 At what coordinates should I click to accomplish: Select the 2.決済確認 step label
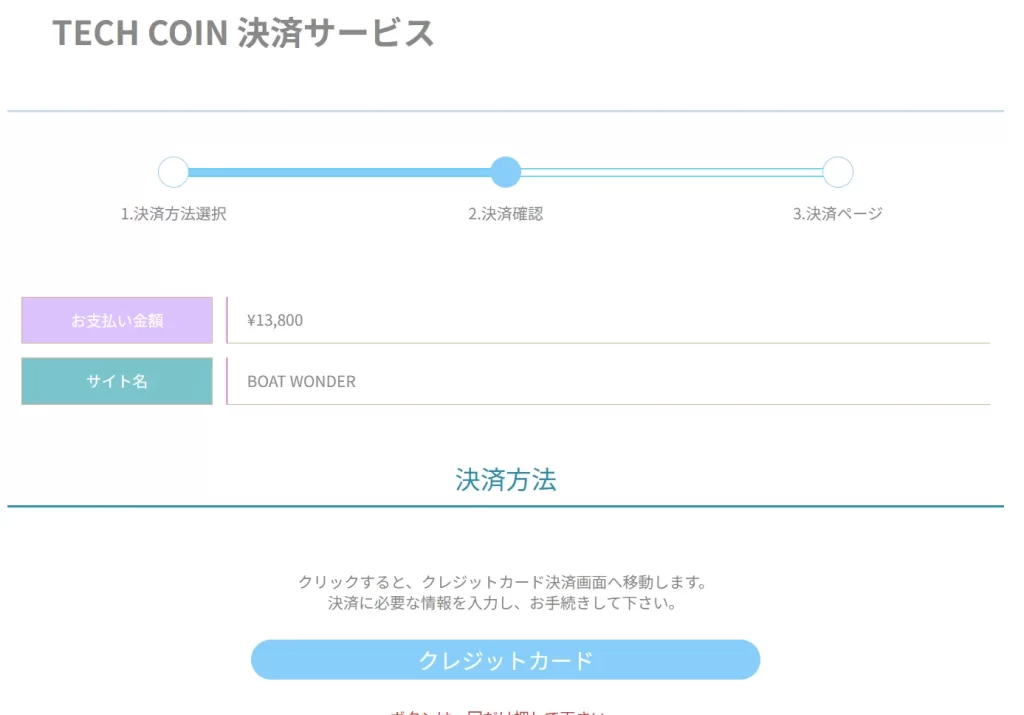coord(505,213)
